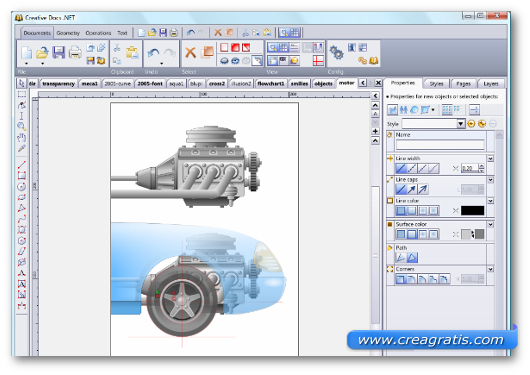Screen dimensions: 530x375
Task: Click the orange book icon in Config group
Action: click(x=374, y=61)
